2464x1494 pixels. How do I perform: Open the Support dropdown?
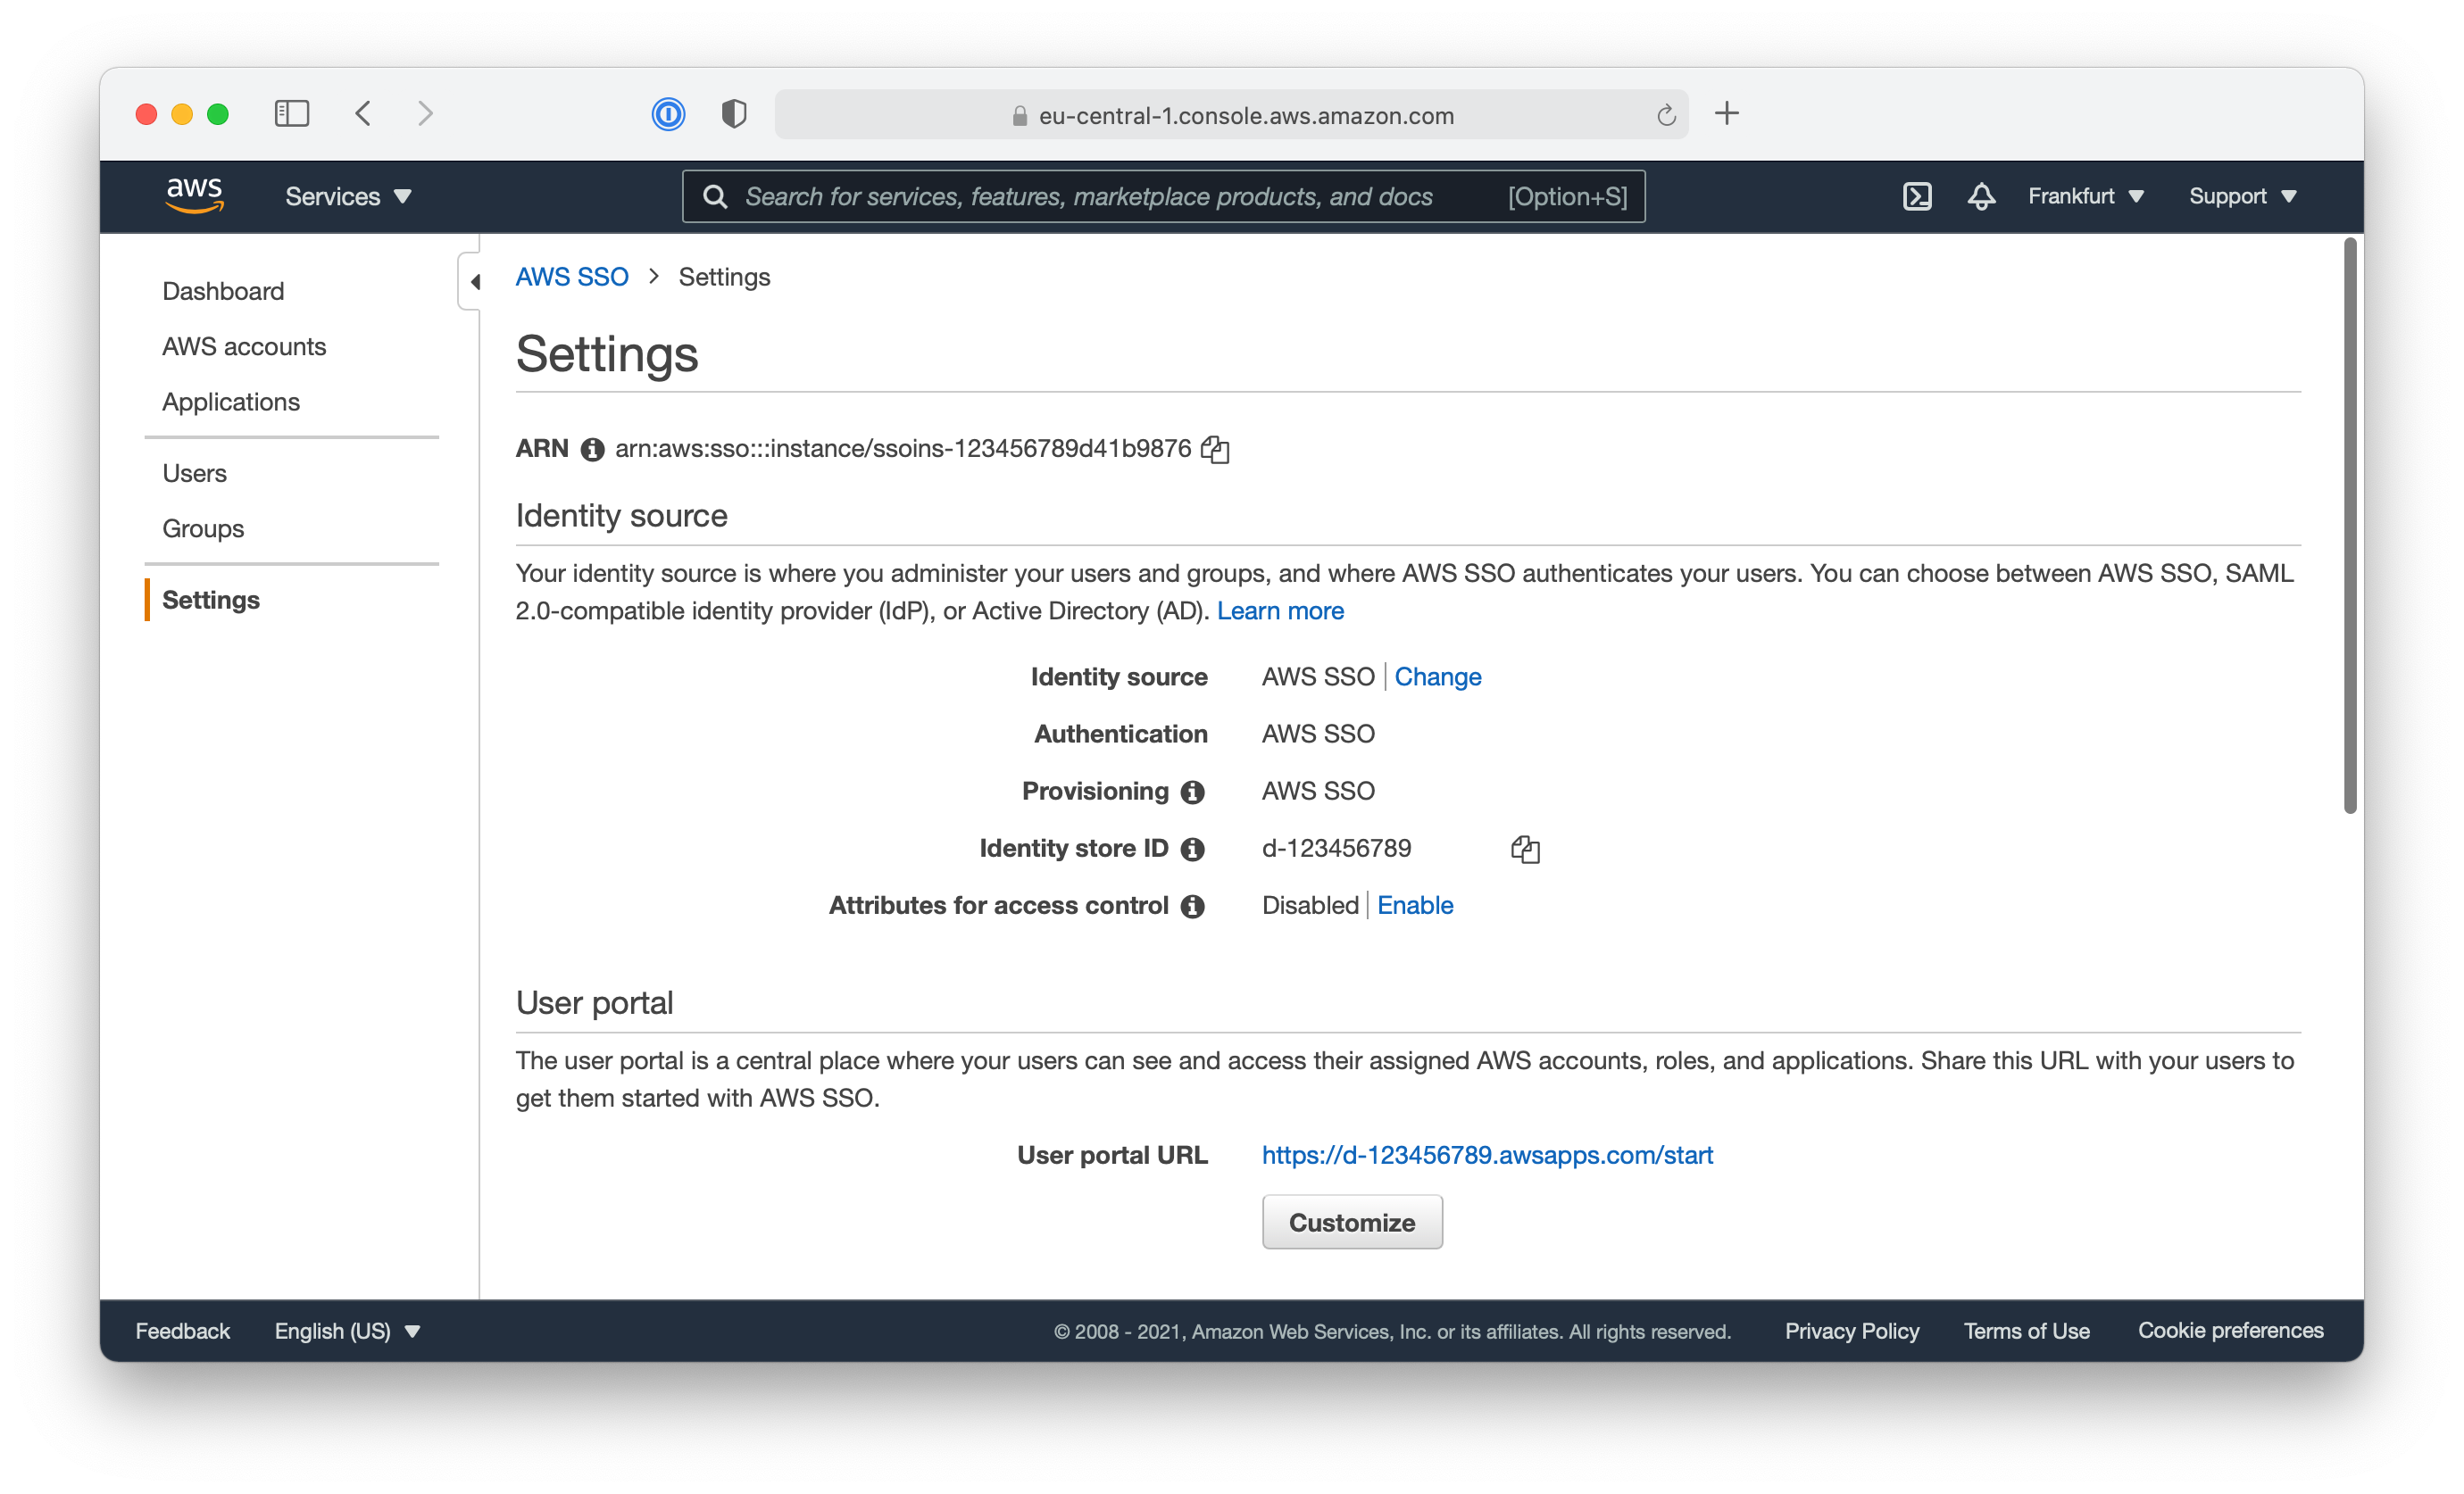point(2243,196)
